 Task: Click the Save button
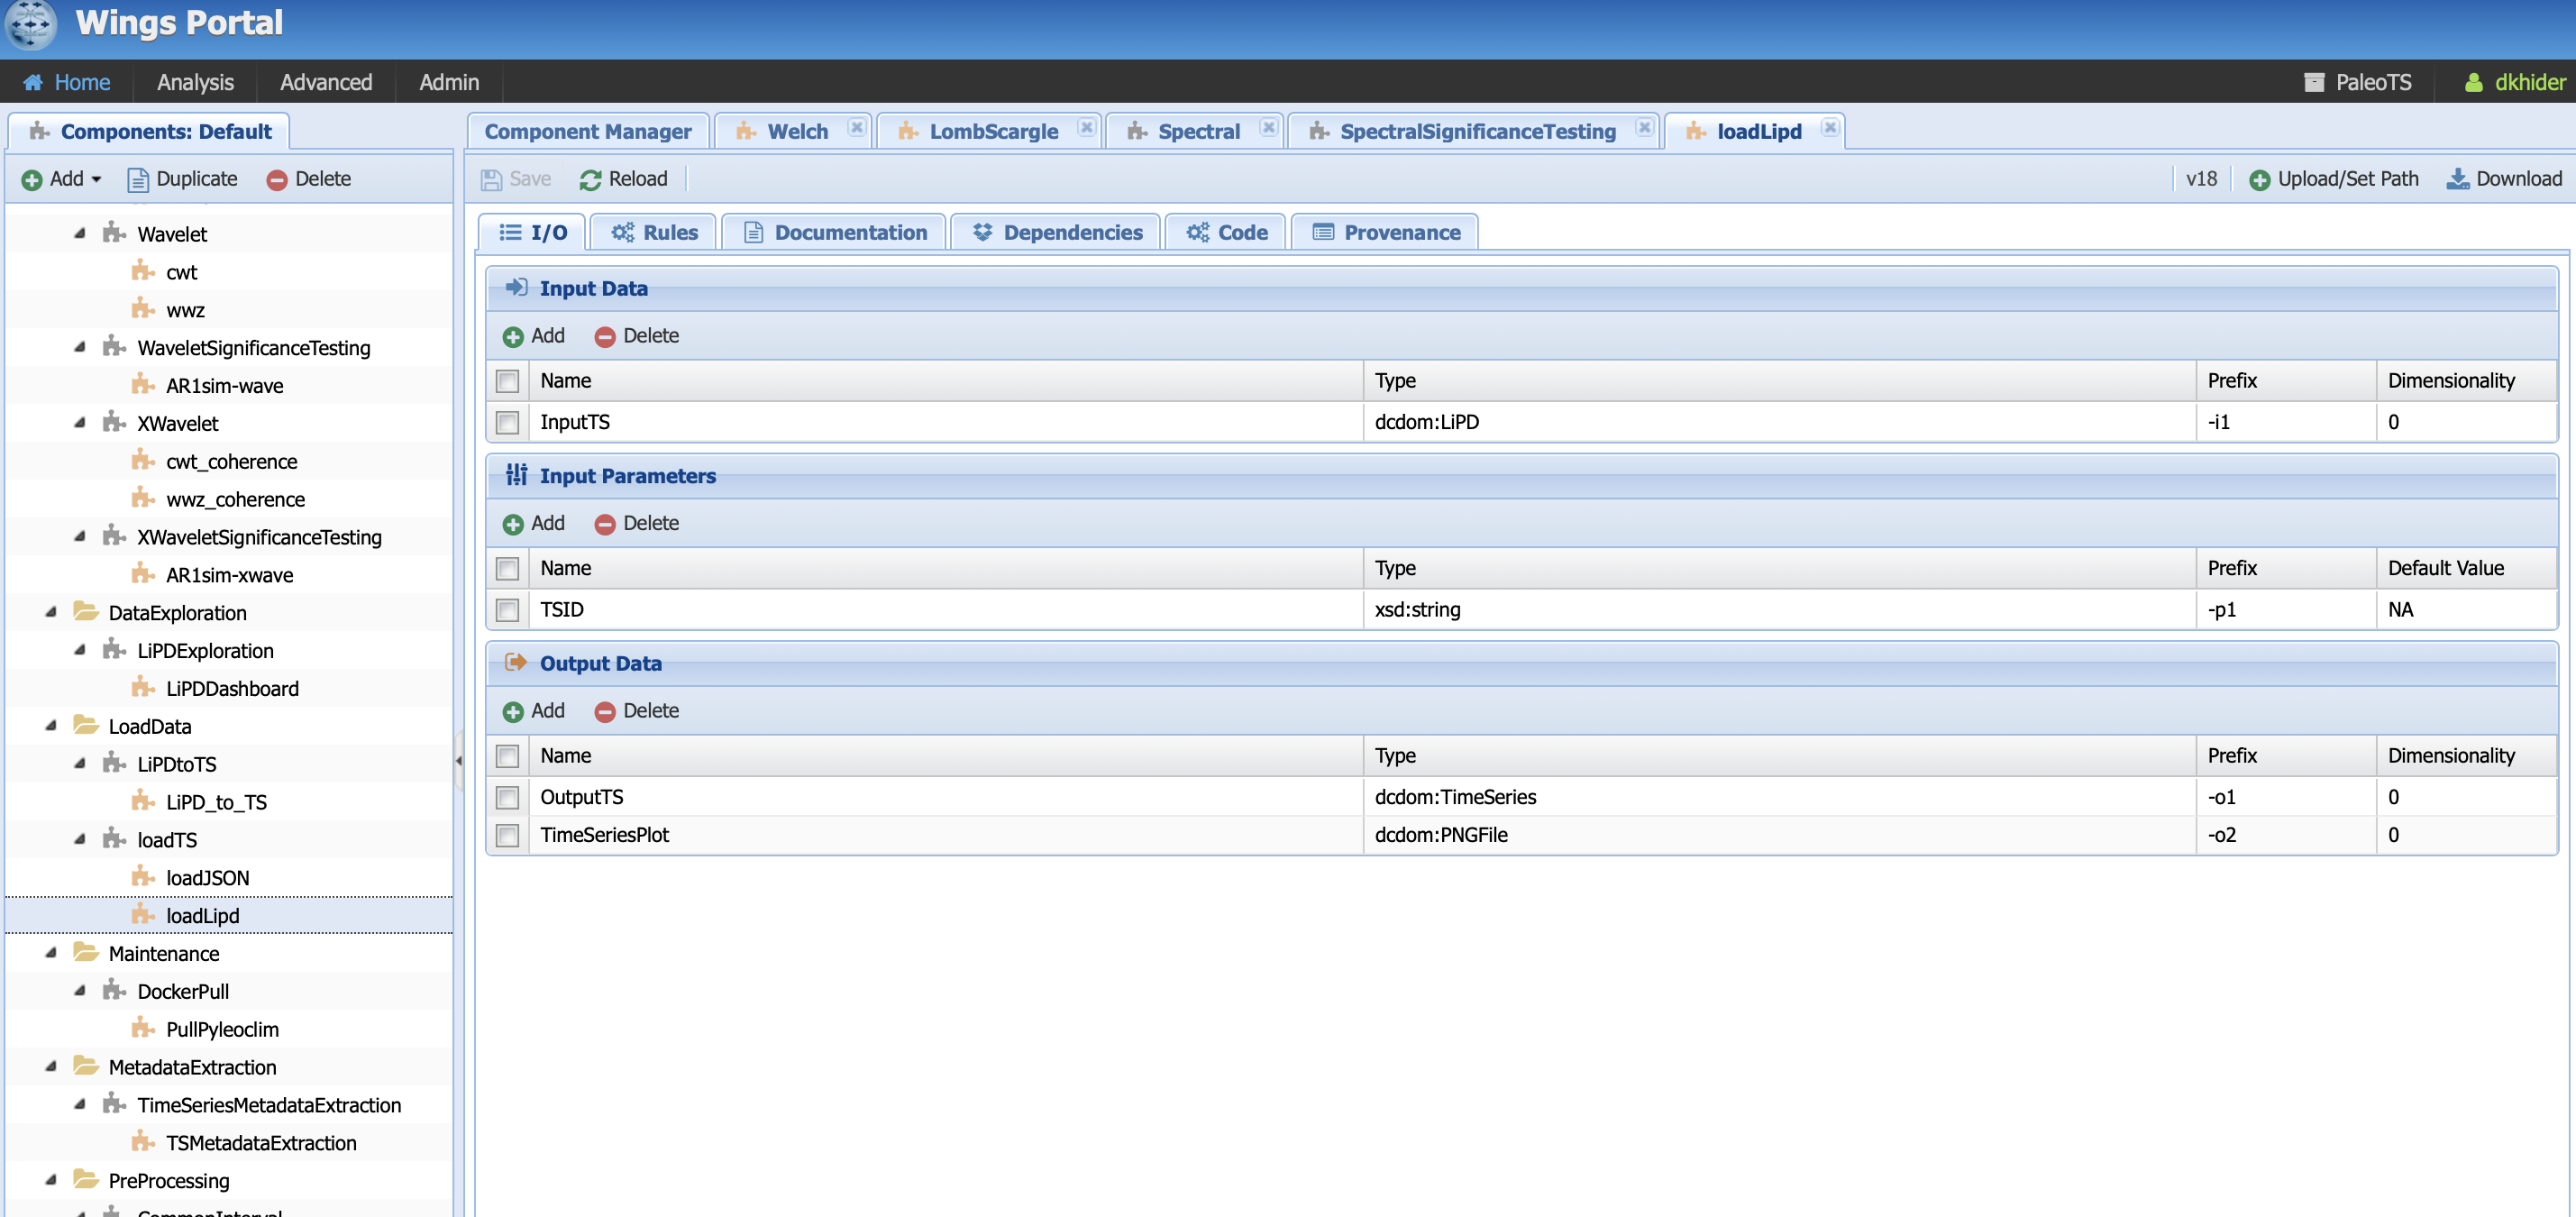pyautogui.click(x=516, y=179)
